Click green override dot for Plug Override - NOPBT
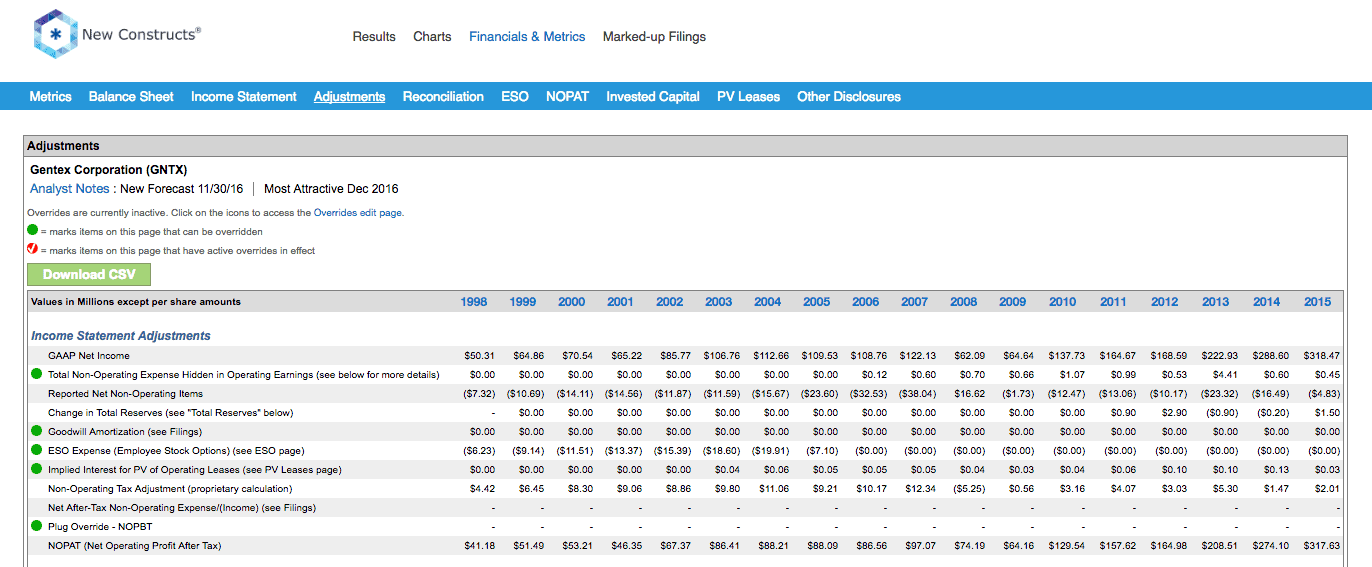 (37, 527)
